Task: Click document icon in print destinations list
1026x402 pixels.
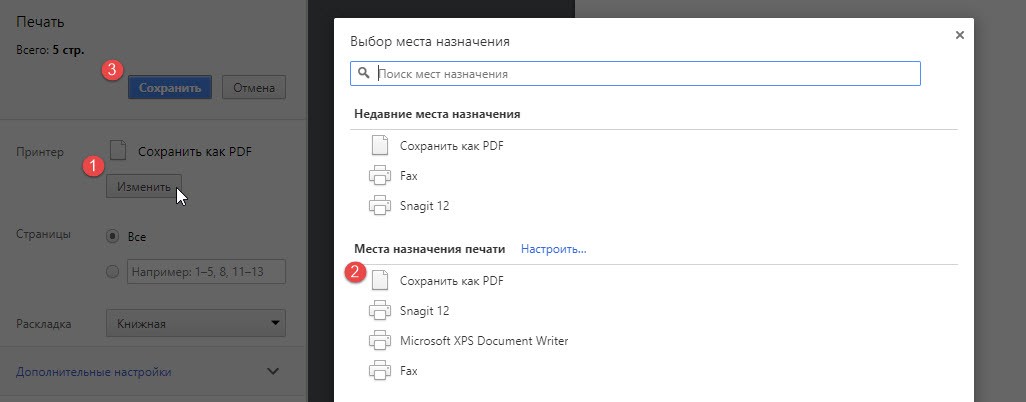Action: 380,280
